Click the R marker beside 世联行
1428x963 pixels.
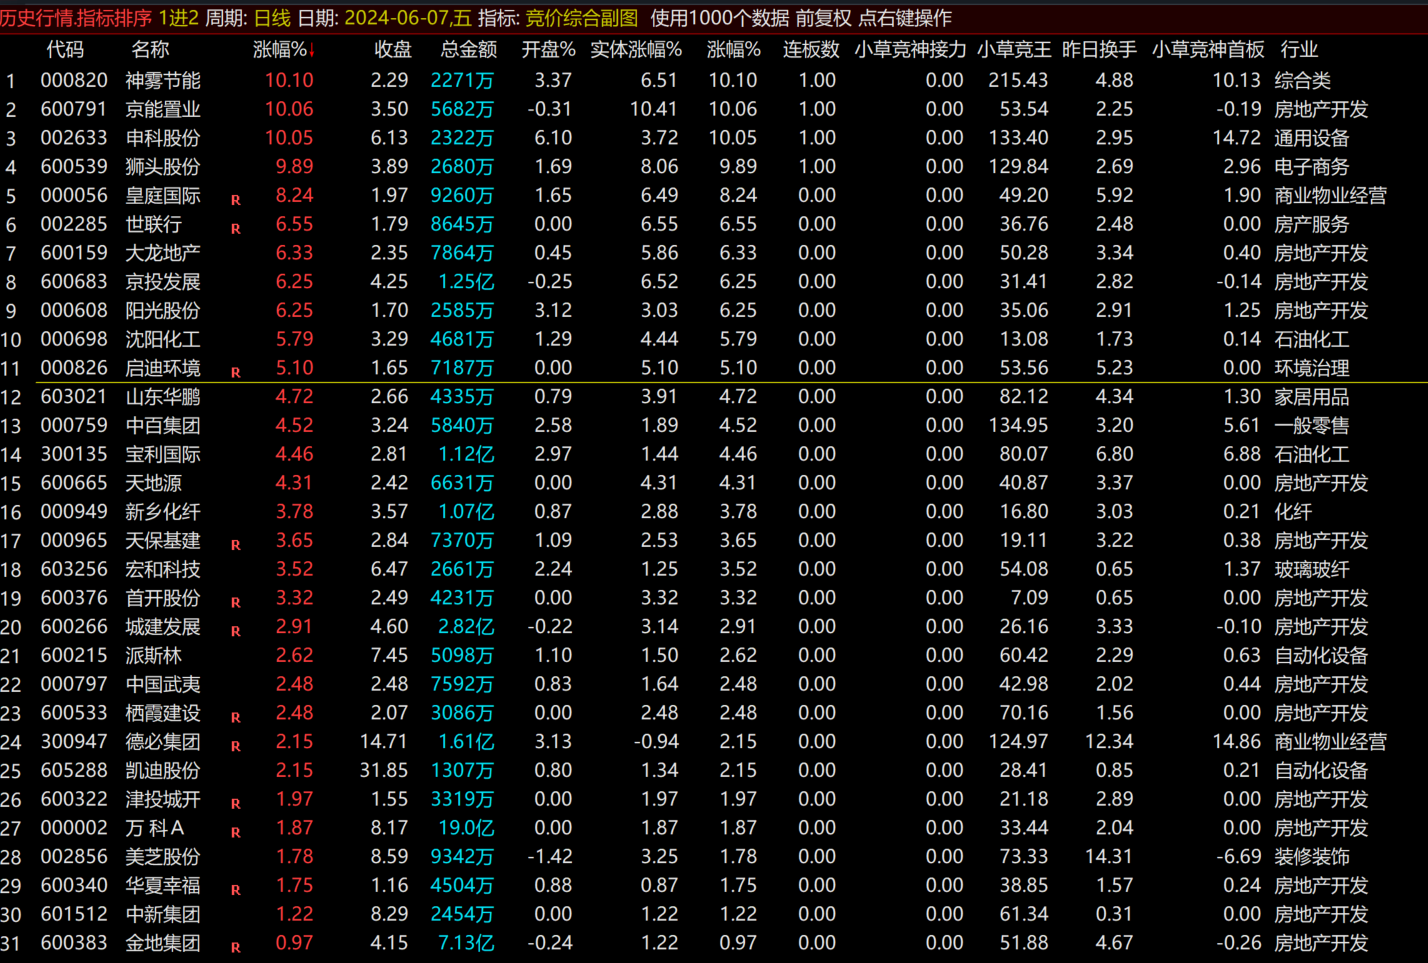coord(236,229)
